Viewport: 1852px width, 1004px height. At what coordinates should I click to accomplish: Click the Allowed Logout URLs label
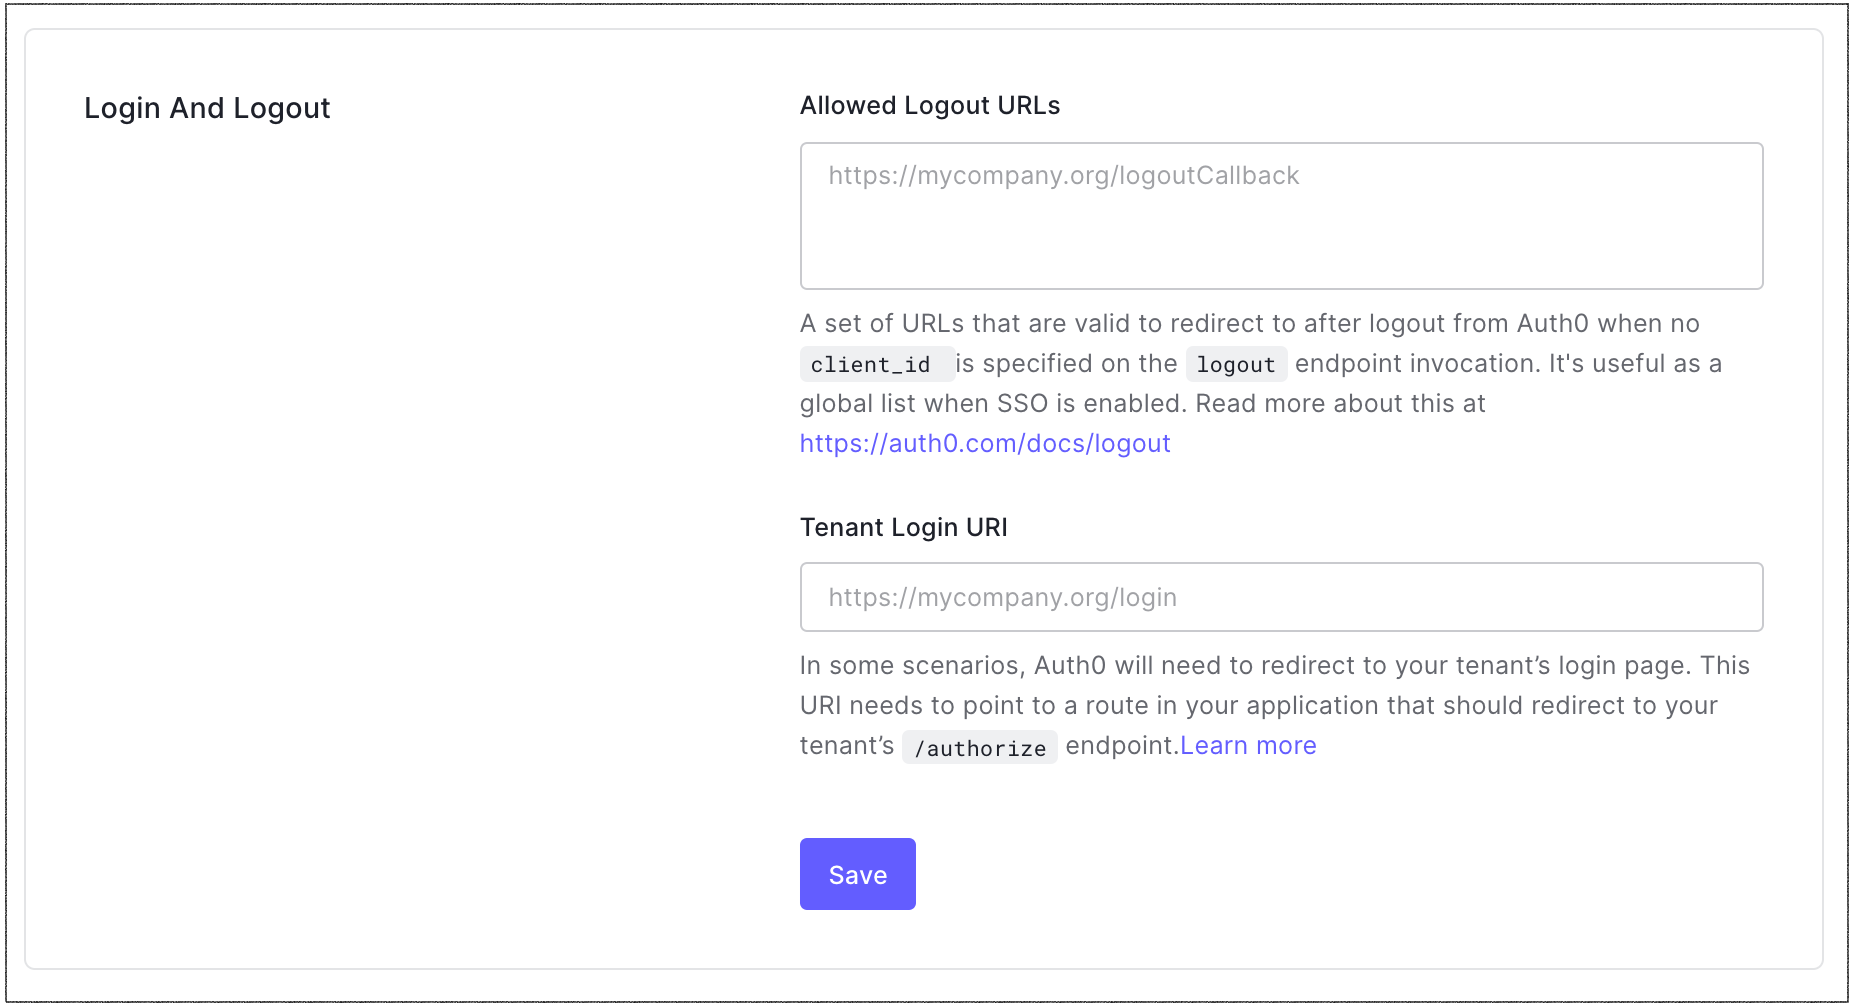click(x=930, y=105)
